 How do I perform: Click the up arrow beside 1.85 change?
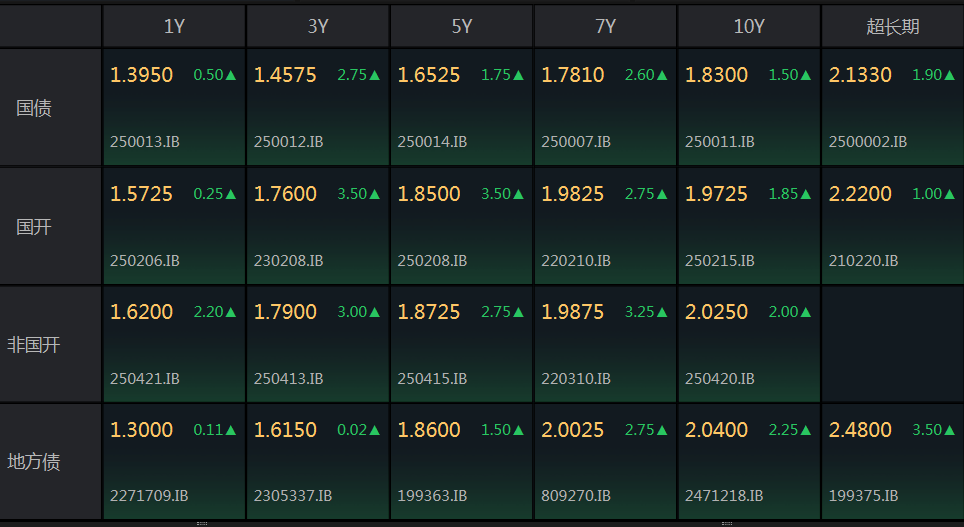click(806, 194)
